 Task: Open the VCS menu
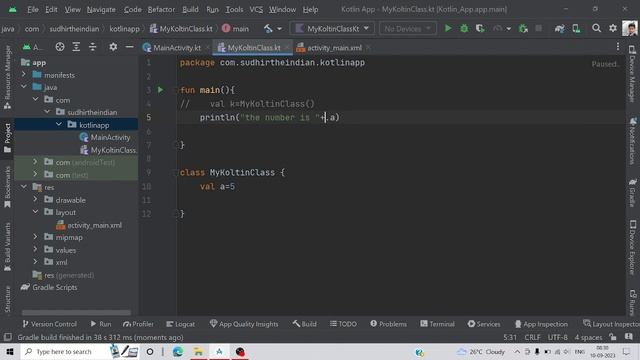tap(256, 9)
